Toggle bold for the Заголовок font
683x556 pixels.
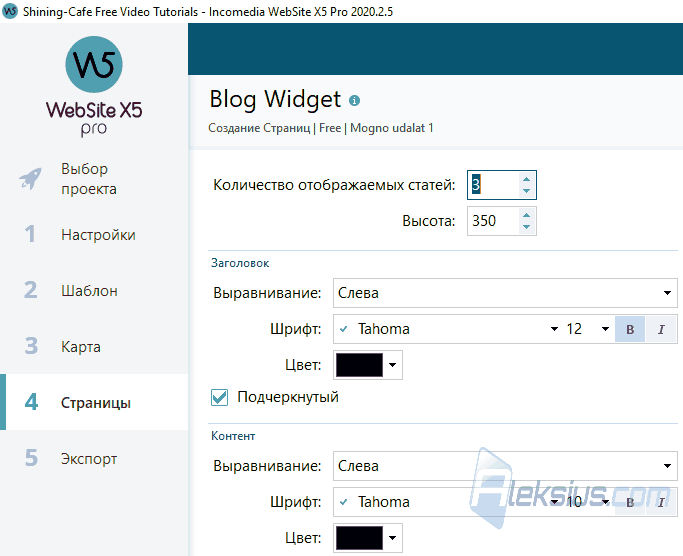[x=630, y=329]
